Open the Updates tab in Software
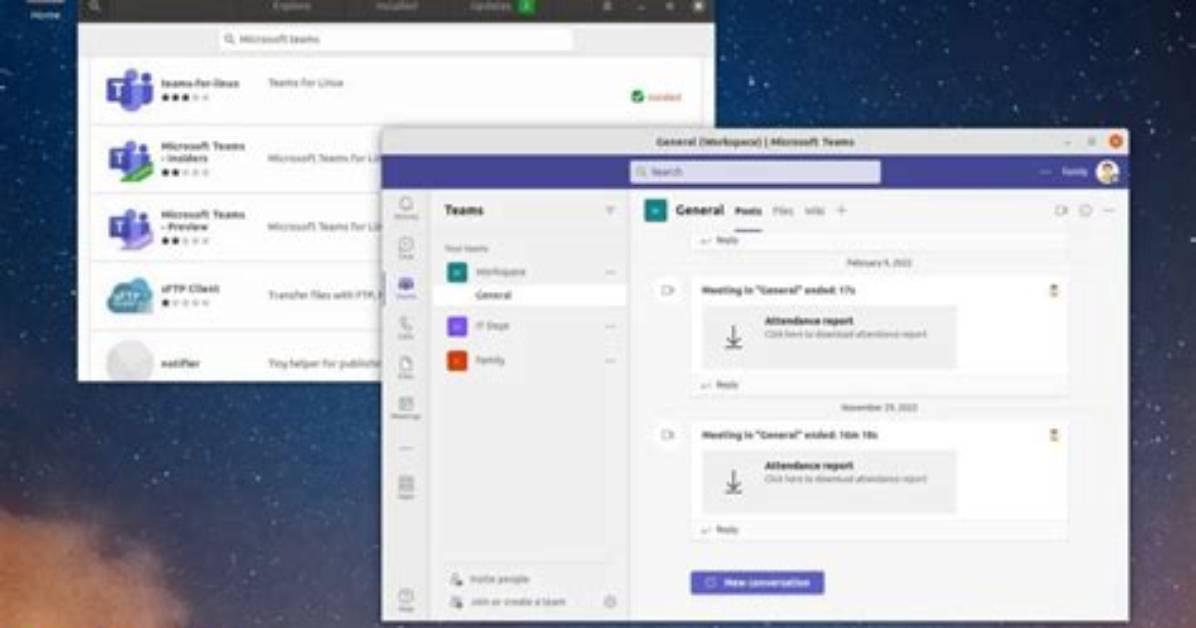Screen dimensions: 1196x628 [500, 6]
